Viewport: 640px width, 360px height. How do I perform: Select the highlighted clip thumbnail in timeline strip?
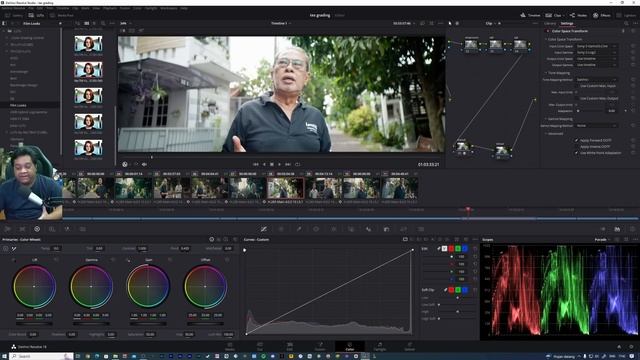pyautogui.click(x=285, y=188)
